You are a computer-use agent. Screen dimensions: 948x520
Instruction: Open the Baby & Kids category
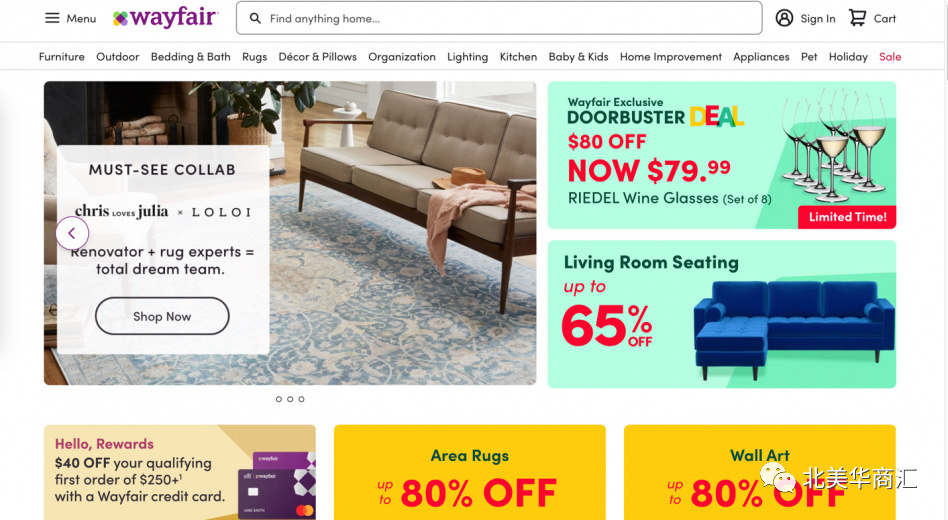tap(578, 57)
